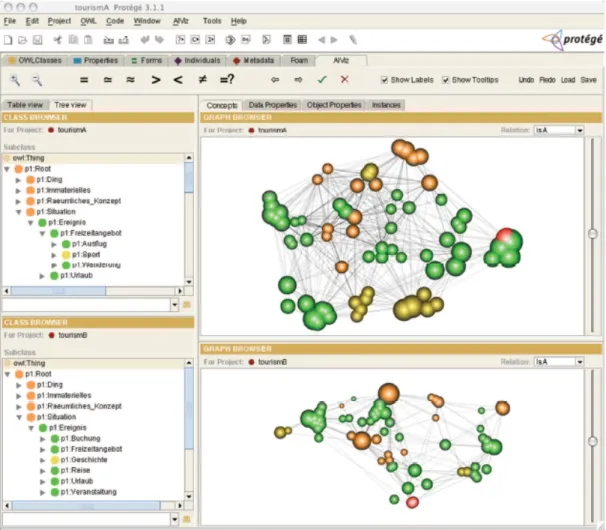Click the pencil edit icon in toolbar
The image size is (606, 530).
click(x=353, y=39)
